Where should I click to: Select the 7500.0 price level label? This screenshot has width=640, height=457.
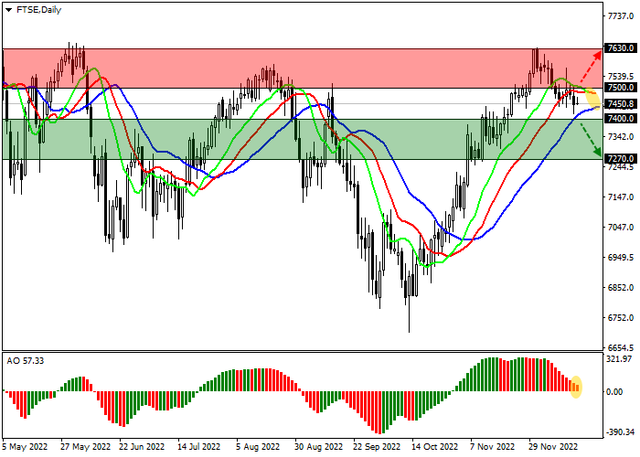click(x=620, y=87)
